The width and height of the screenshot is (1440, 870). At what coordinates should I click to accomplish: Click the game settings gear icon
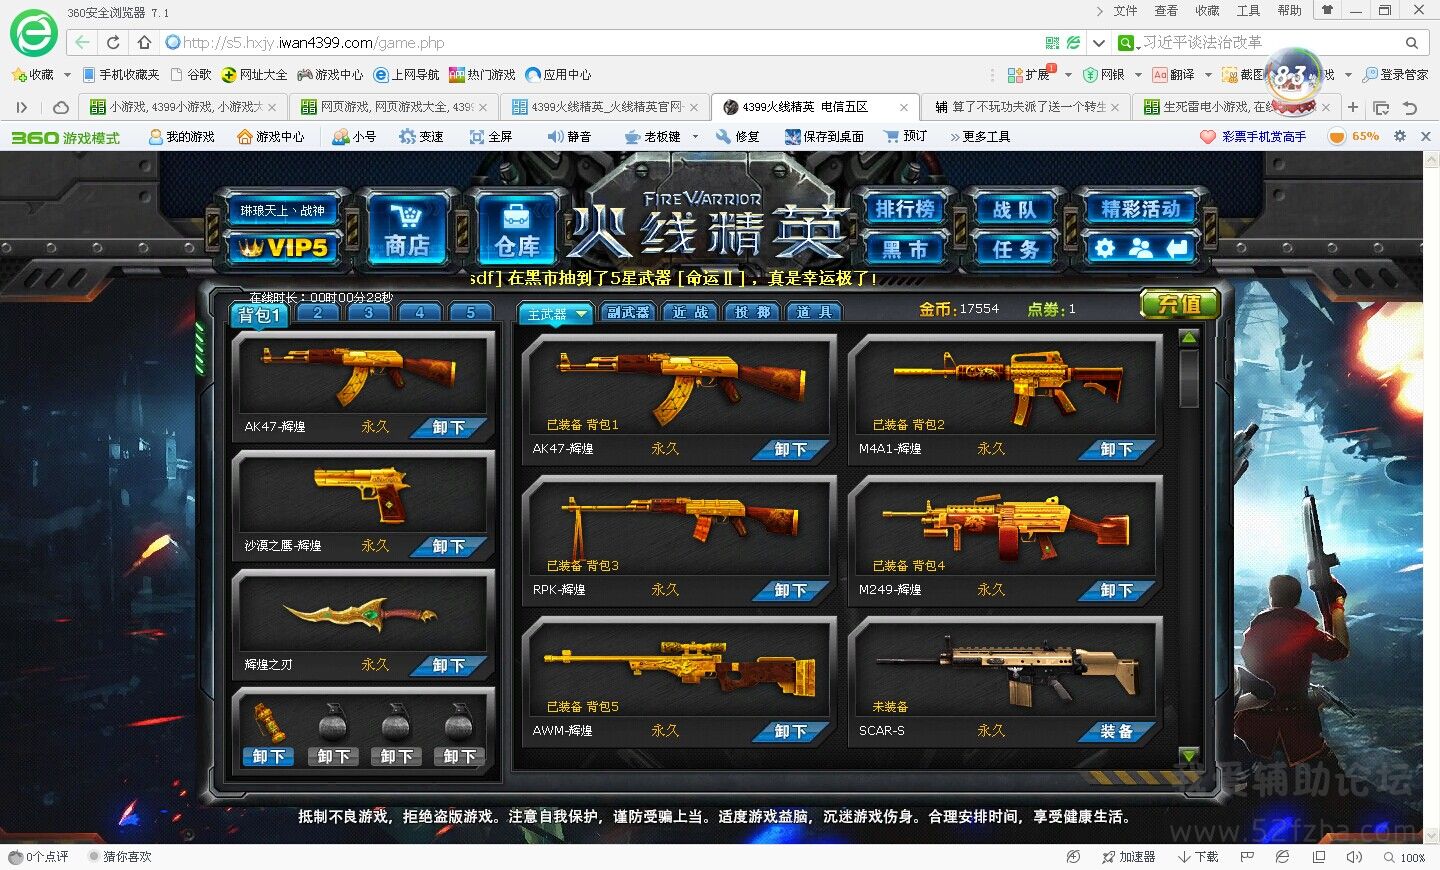pyautogui.click(x=1105, y=248)
